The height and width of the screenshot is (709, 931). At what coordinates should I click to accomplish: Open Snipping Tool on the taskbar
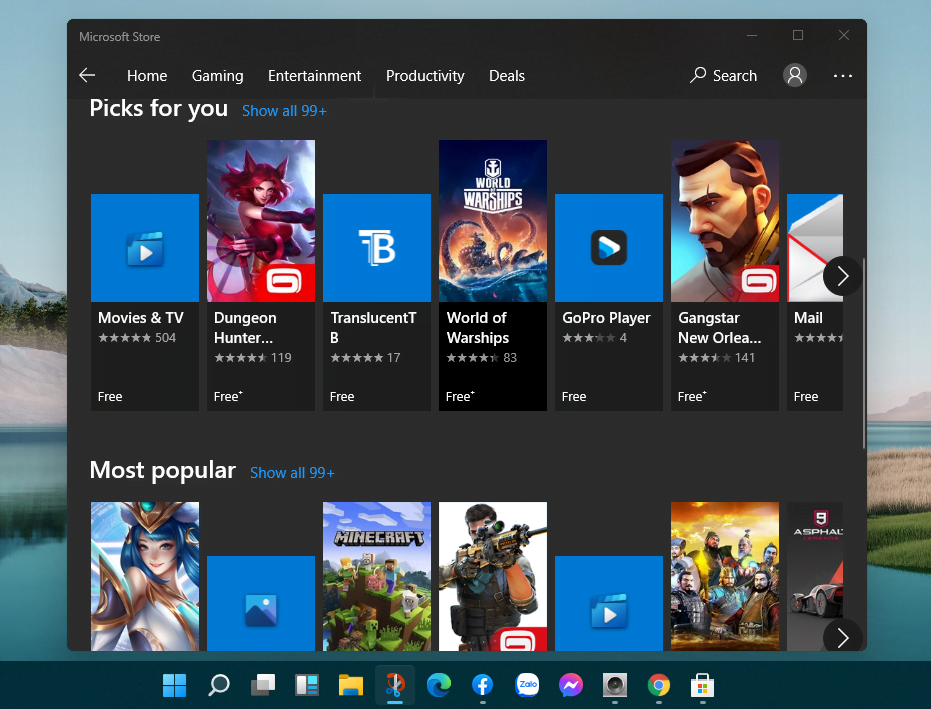point(395,685)
